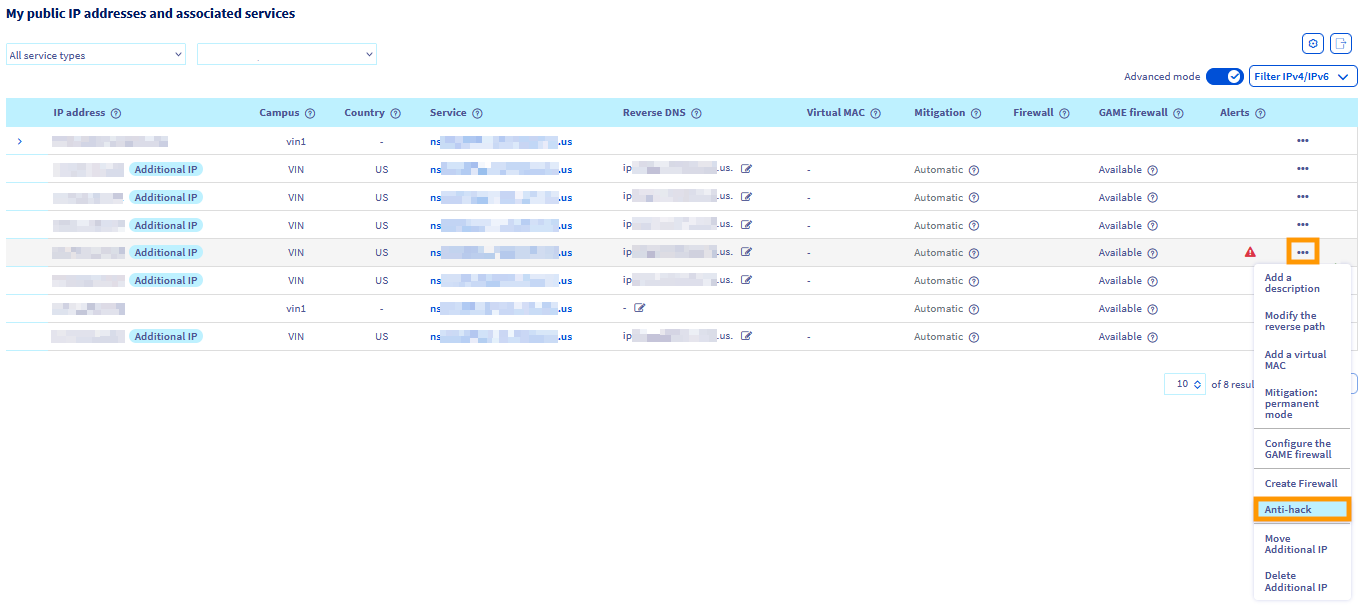This screenshot has height=607, width=1362.
Task: Edit reverse DNS with the pencil icon, second row
Action: click(746, 168)
